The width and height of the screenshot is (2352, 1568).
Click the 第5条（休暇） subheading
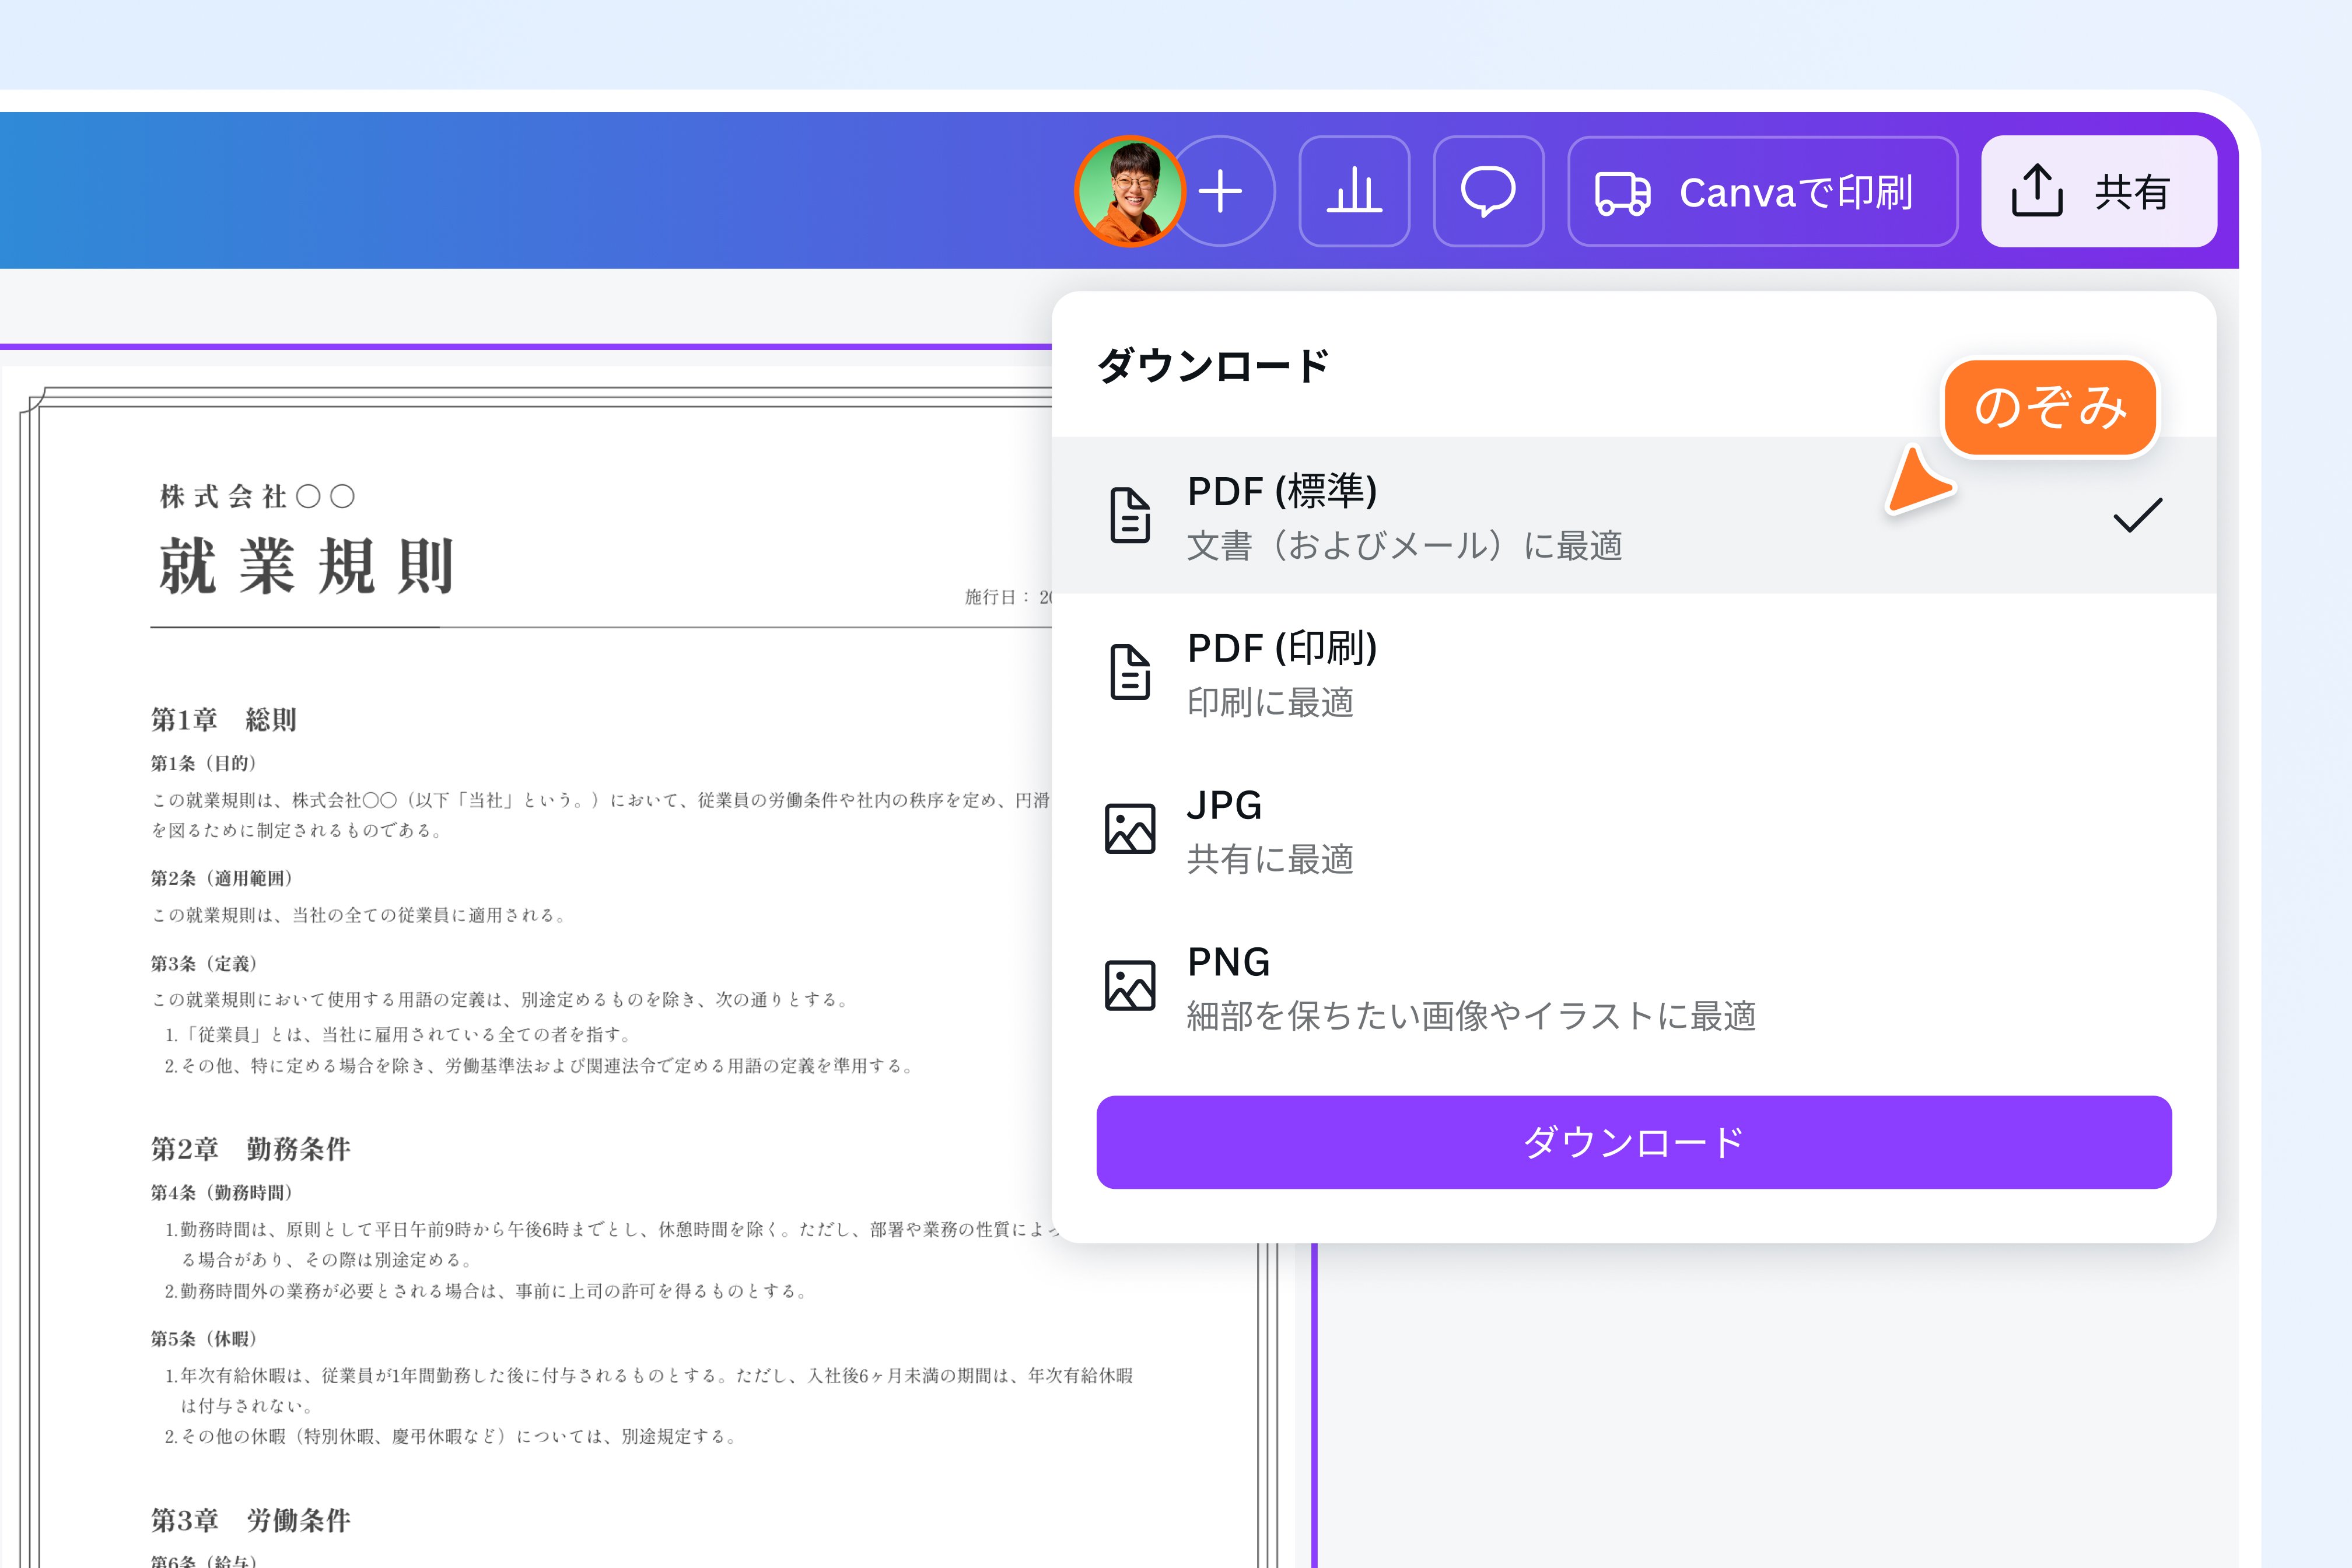(204, 1339)
